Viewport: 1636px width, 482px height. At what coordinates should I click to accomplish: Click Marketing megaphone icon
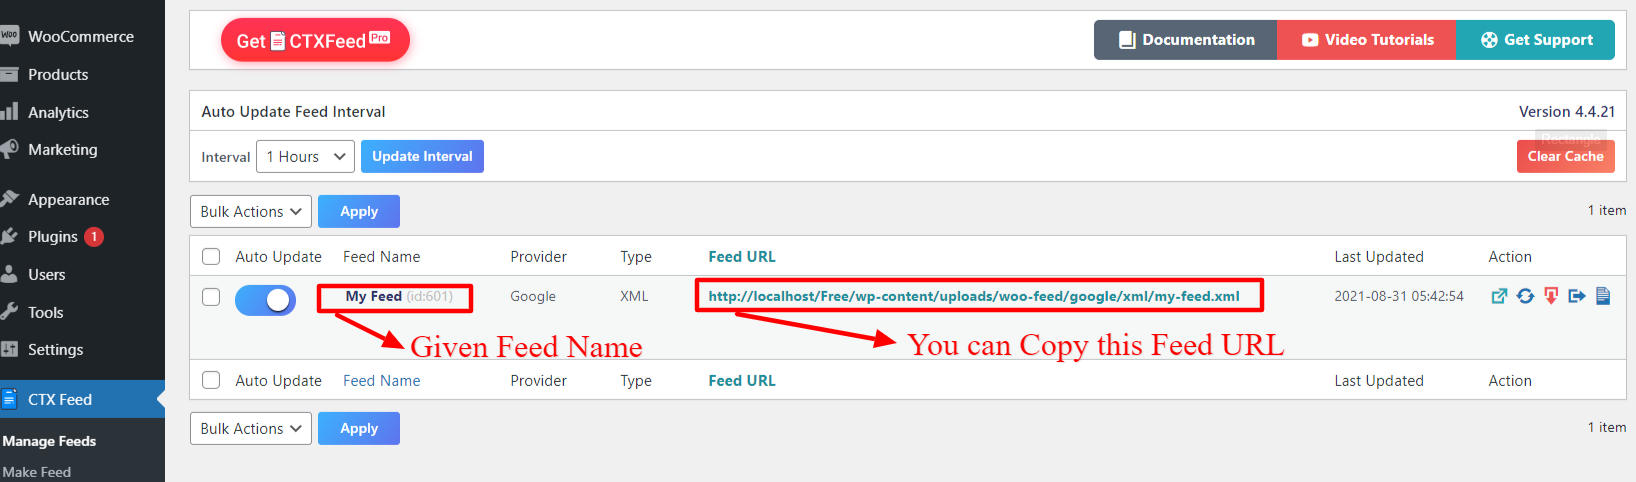click(x=9, y=149)
